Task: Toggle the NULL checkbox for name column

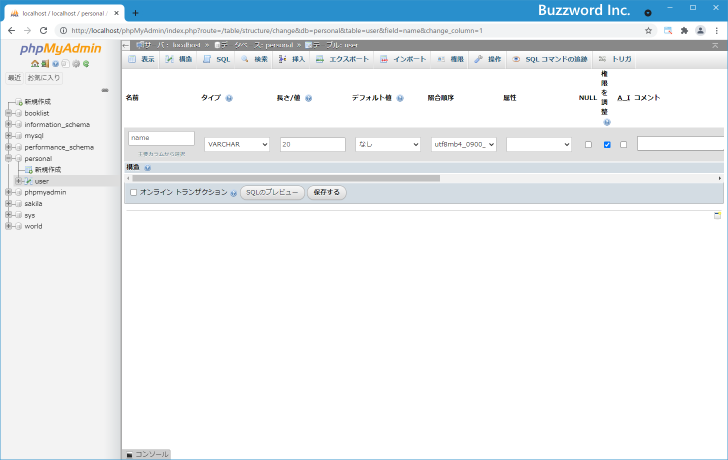Action: tap(588, 144)
